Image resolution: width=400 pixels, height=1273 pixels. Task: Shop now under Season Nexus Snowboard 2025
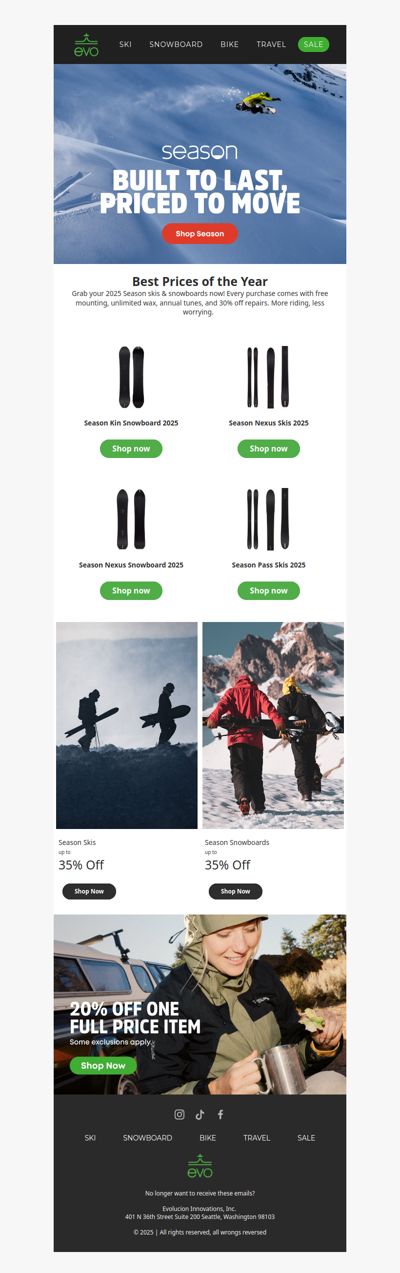click(x=131, y=591)
